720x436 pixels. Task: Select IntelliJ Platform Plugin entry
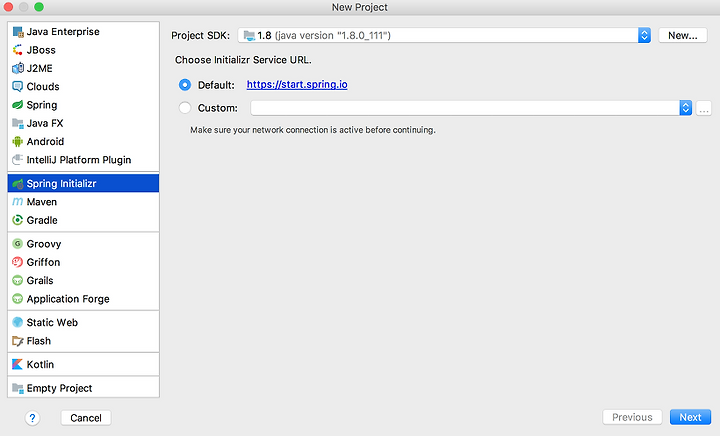(x=84, y=160)
